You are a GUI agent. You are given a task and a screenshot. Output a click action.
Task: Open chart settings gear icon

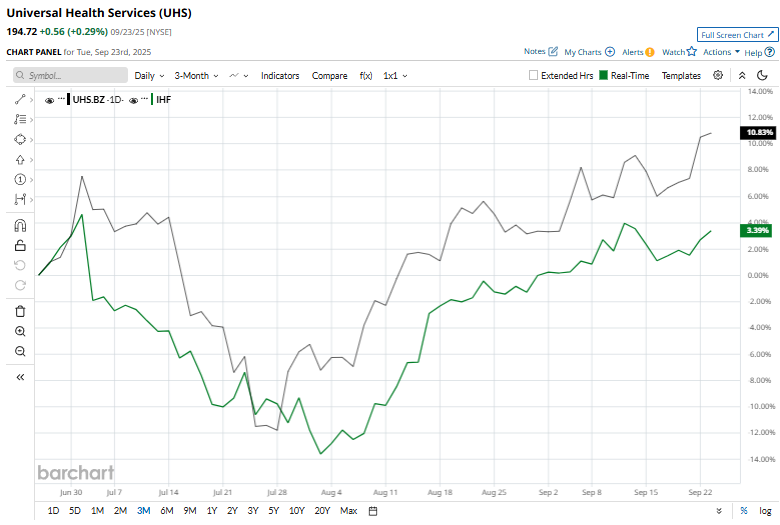coord(718,75)
